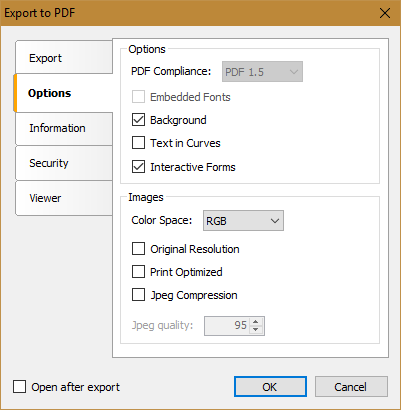
Task: Close the Export to PDF window
Action: [385, 13]
